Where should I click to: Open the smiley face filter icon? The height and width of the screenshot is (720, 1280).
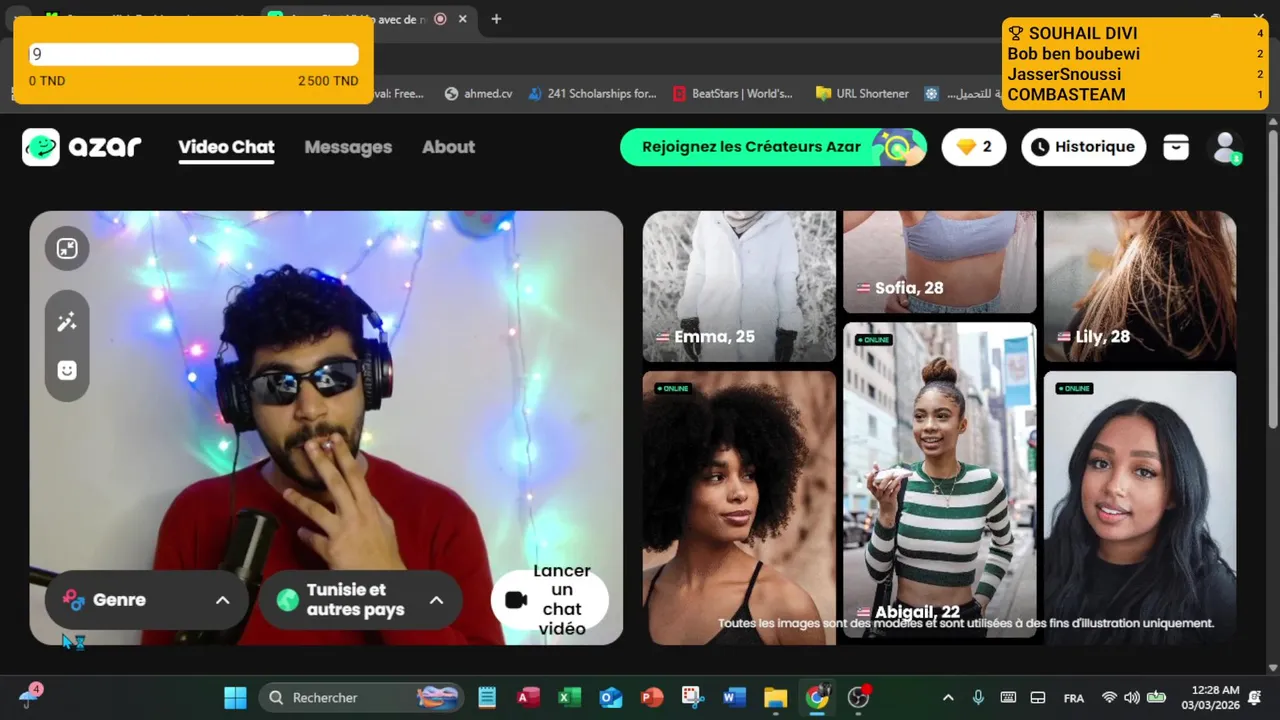pyautogui.click(x=67, y=370)
